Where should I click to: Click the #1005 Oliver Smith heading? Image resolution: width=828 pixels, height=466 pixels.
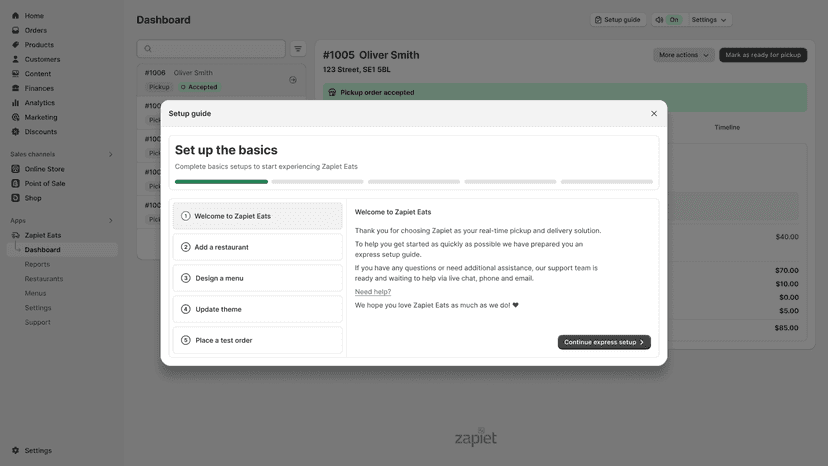[x=371, y=55]
